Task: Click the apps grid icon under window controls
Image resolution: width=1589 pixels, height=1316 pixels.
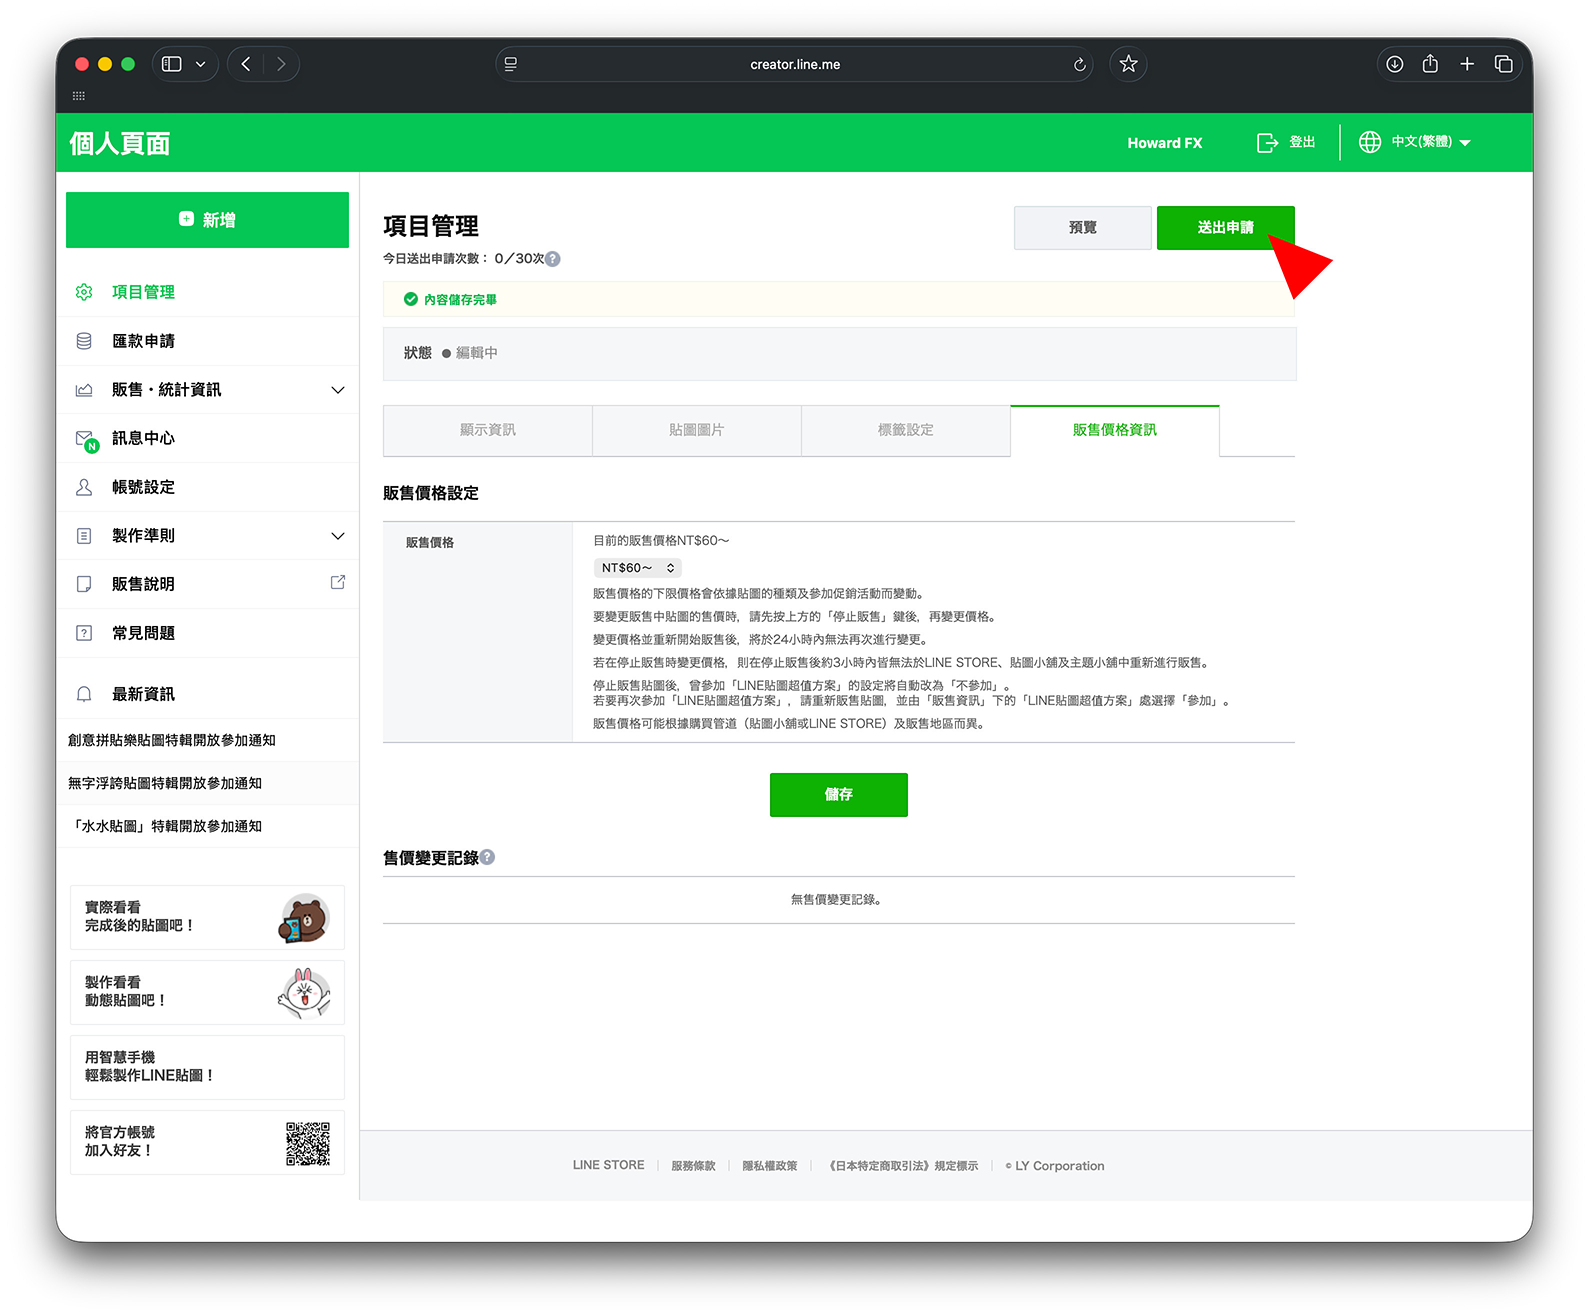Action: click(x=79, y=96)
